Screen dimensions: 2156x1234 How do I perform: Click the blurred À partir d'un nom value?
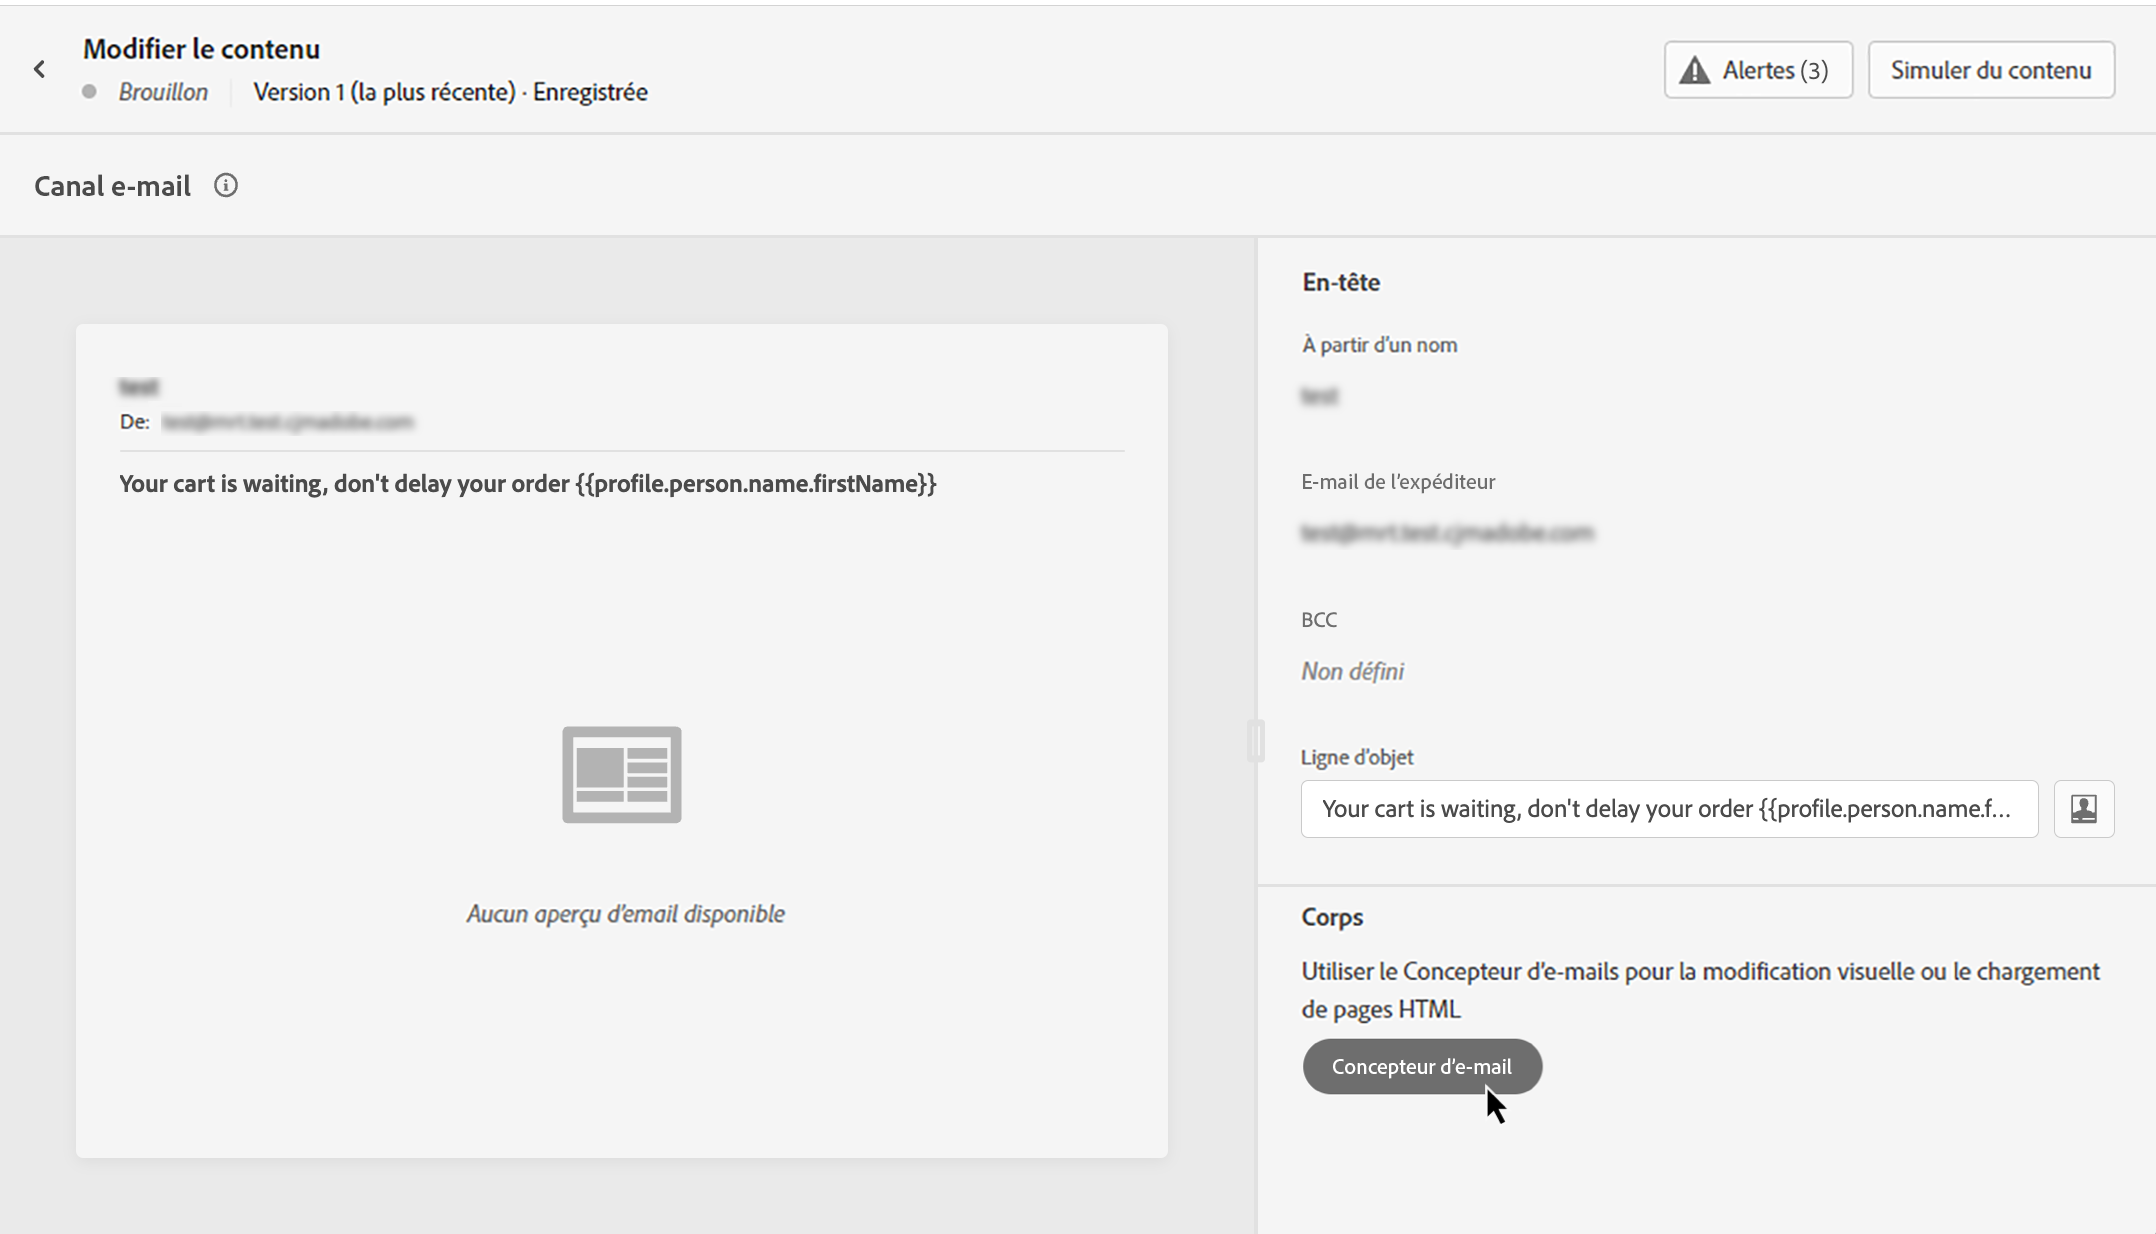1319,396
